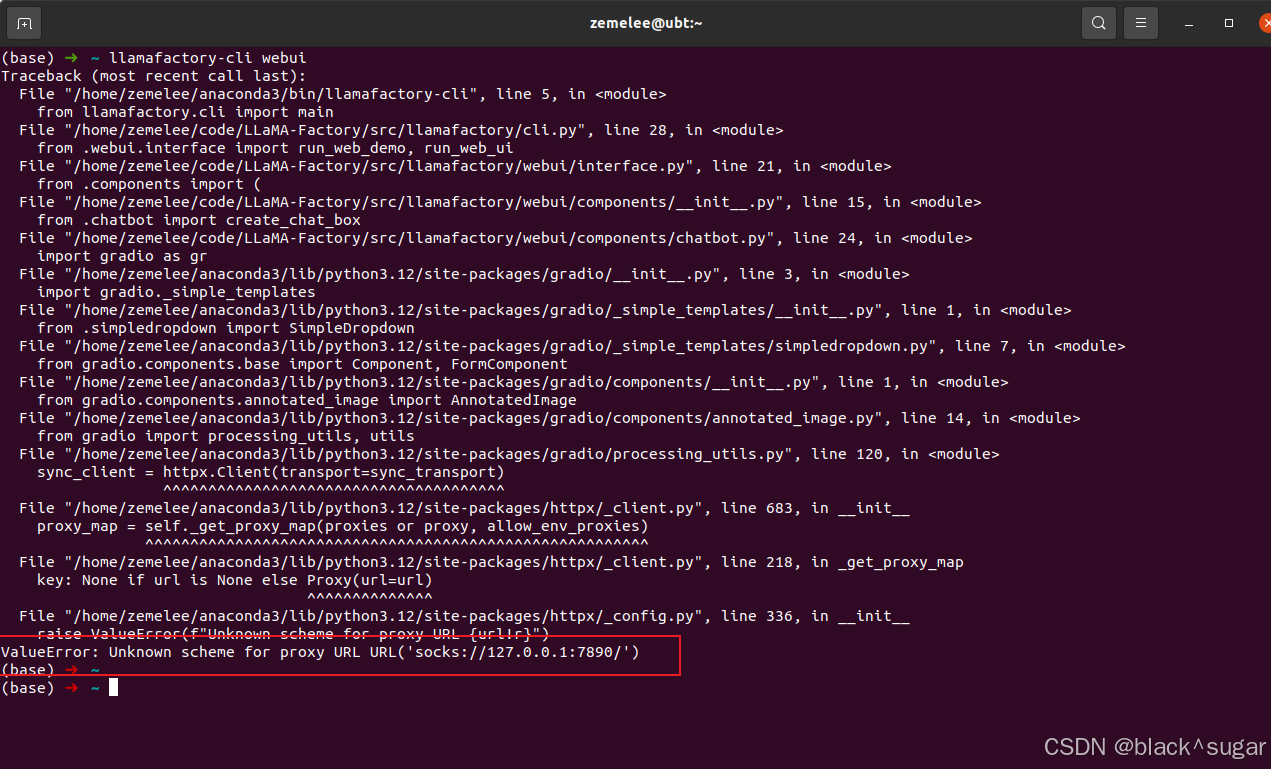Click 'from .simpledropdown import SimpleDropdown' line
Image resolution: width=1271 pixels, height=769 pixels.
(226, 328)
